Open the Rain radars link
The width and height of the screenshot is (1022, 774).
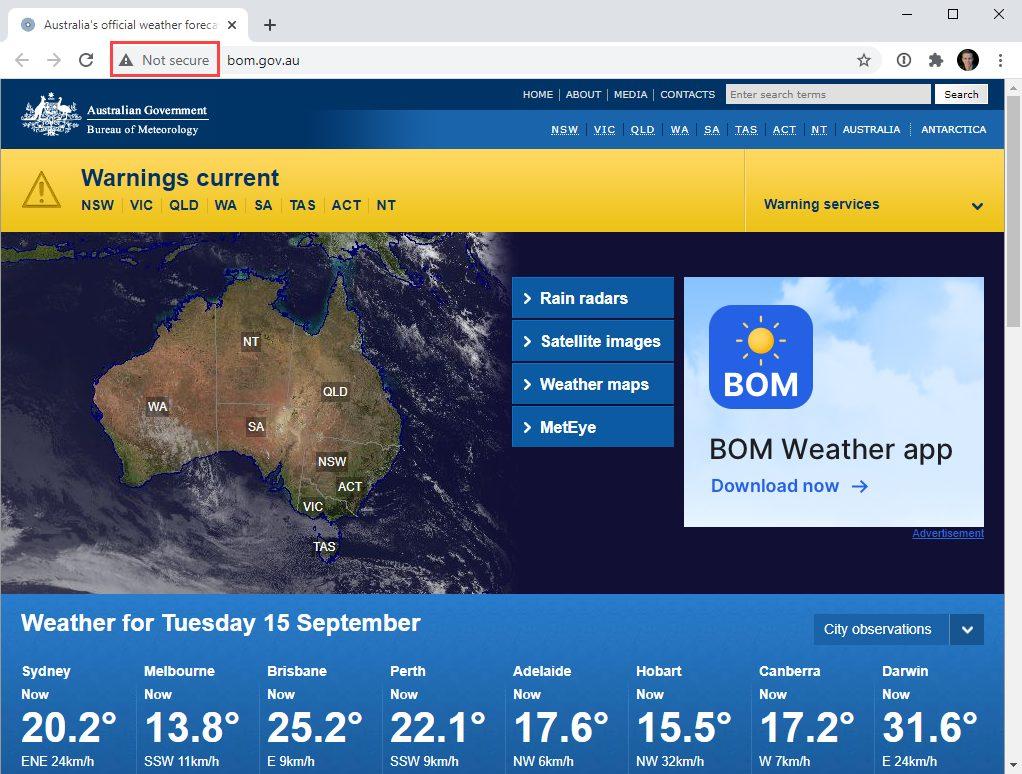(592, 298)
